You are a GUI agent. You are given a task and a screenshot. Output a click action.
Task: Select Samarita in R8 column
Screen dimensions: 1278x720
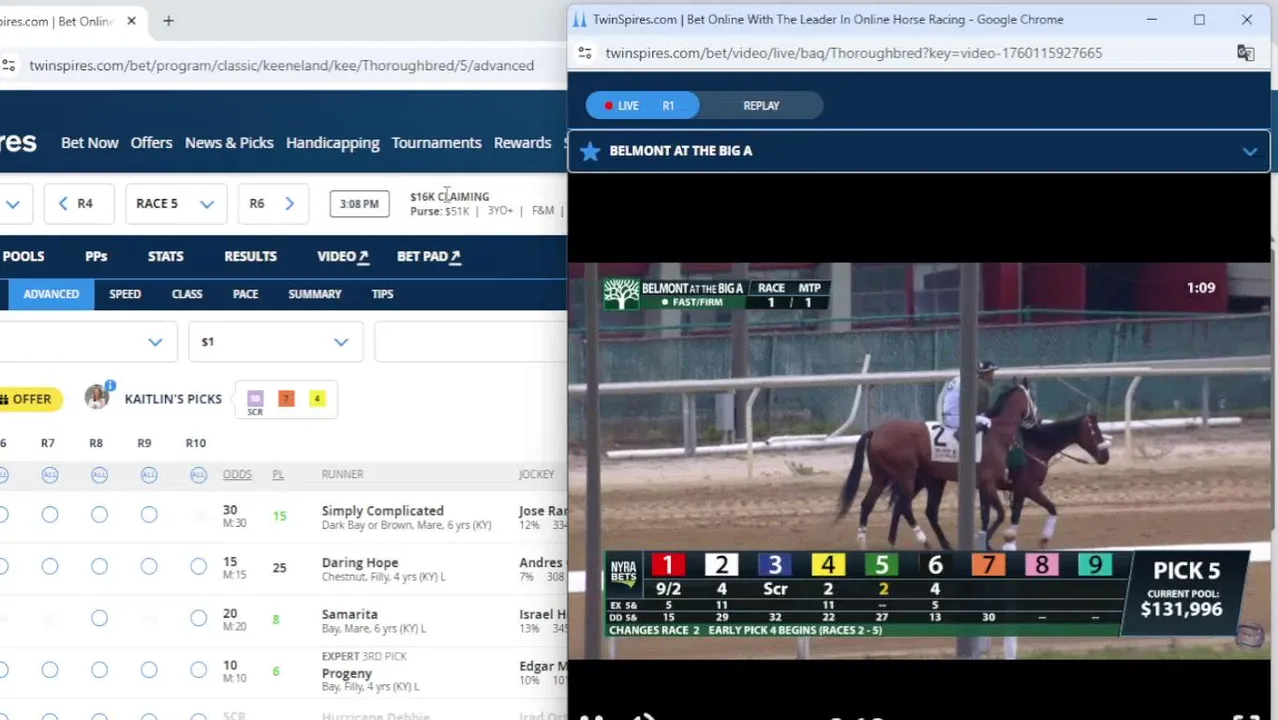click(x=99, y=619)
